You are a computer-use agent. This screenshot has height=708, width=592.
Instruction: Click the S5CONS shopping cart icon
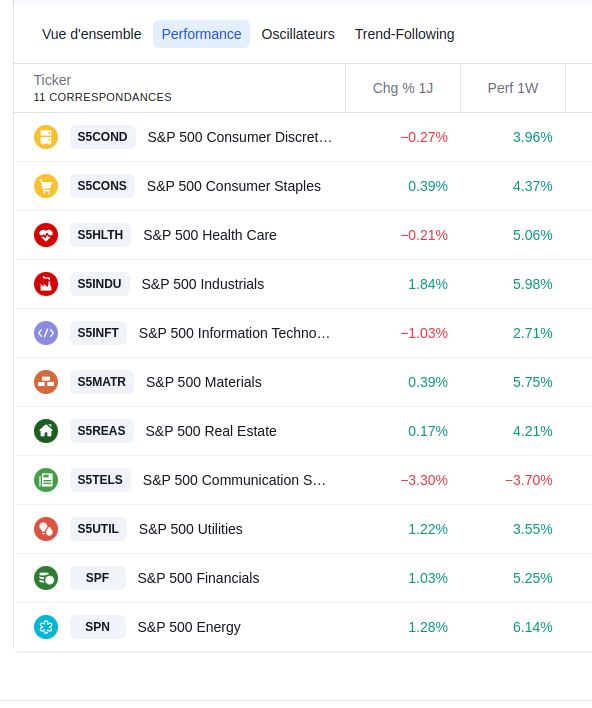tap(46, 186)
